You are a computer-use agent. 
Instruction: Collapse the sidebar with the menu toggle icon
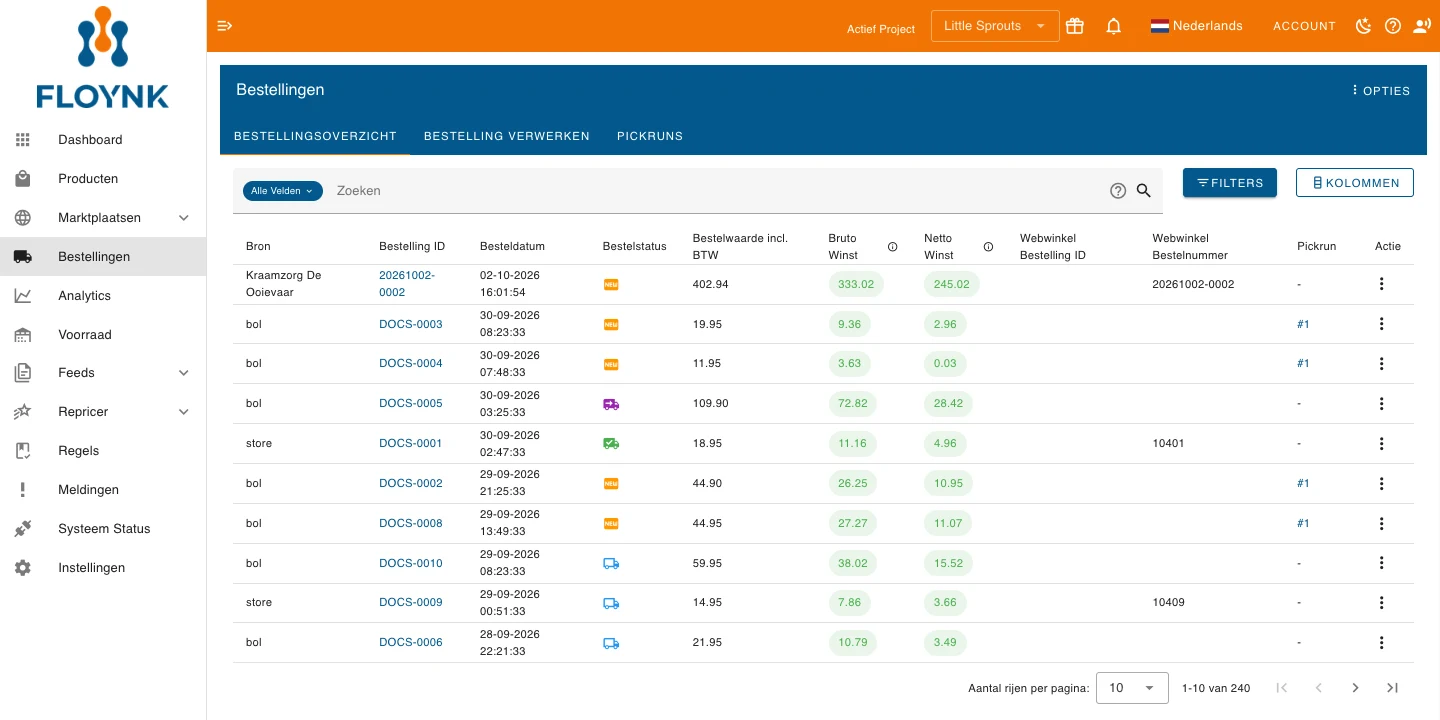point(225,26)
